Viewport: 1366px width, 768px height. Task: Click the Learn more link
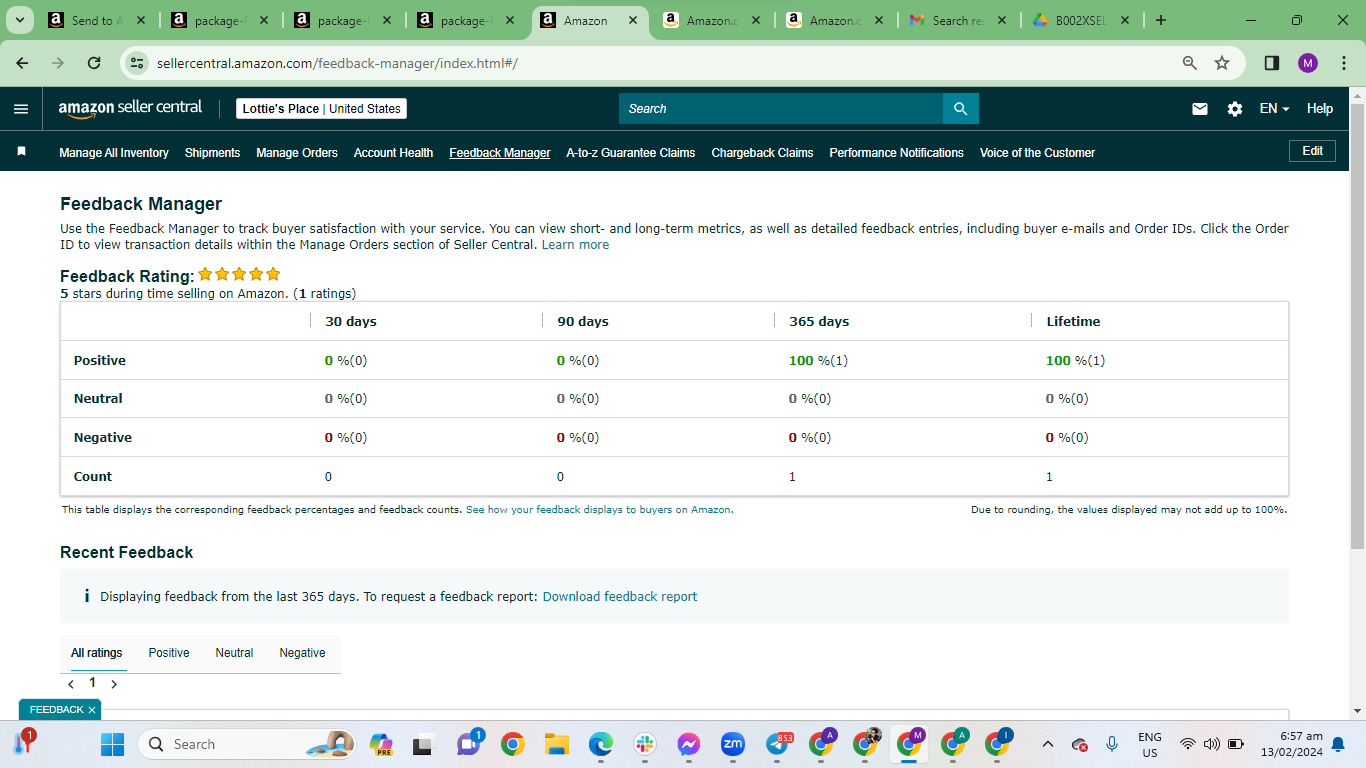(x=575, y=245)
